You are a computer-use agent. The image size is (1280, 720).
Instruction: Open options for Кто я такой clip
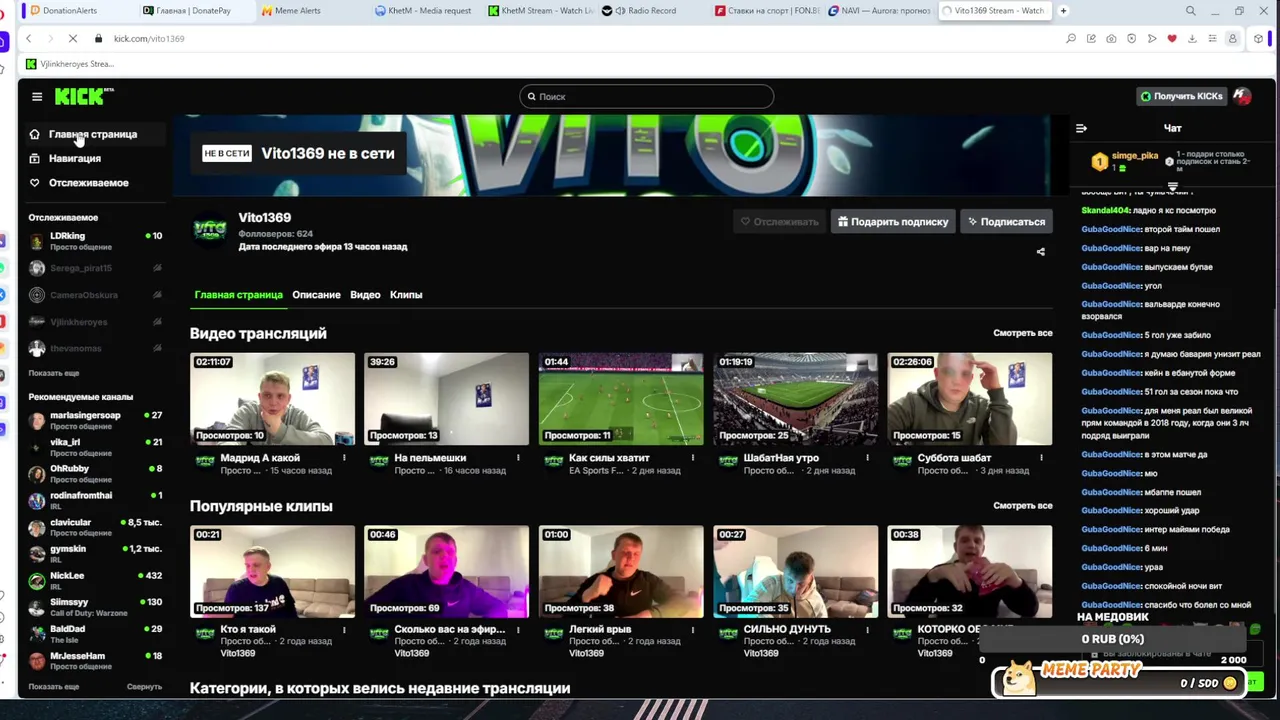point(344,630)
